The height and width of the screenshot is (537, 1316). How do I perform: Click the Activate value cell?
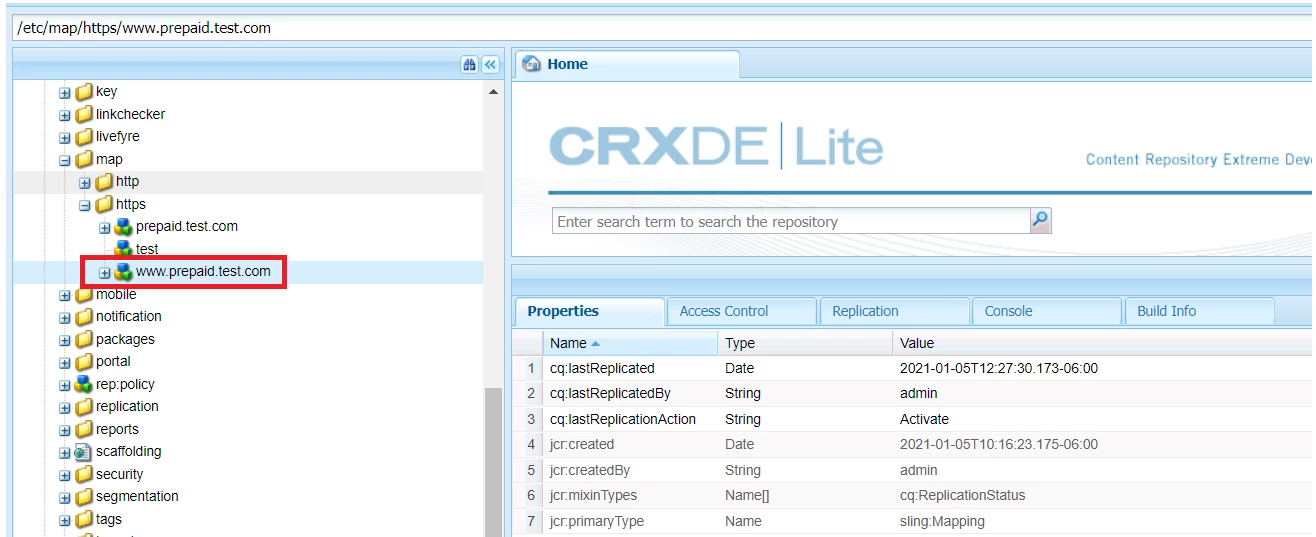coord(1103,419)
